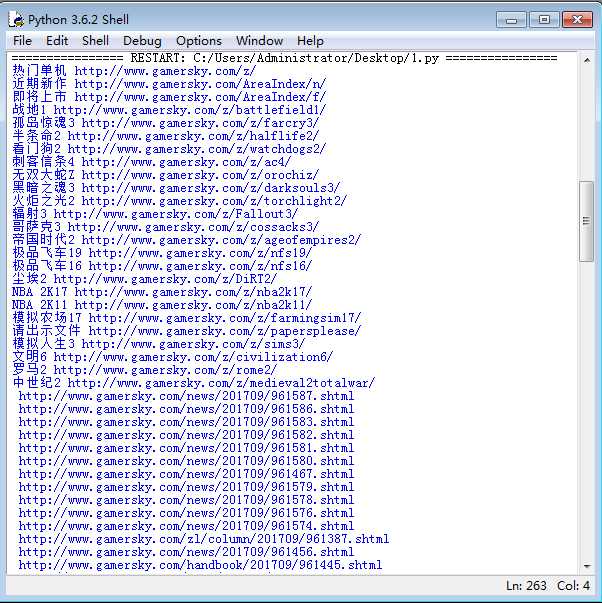Click the zl/column/201709/961387.shtml line
Viewport: 602px width, 603px height.
[x=204, y=539]
